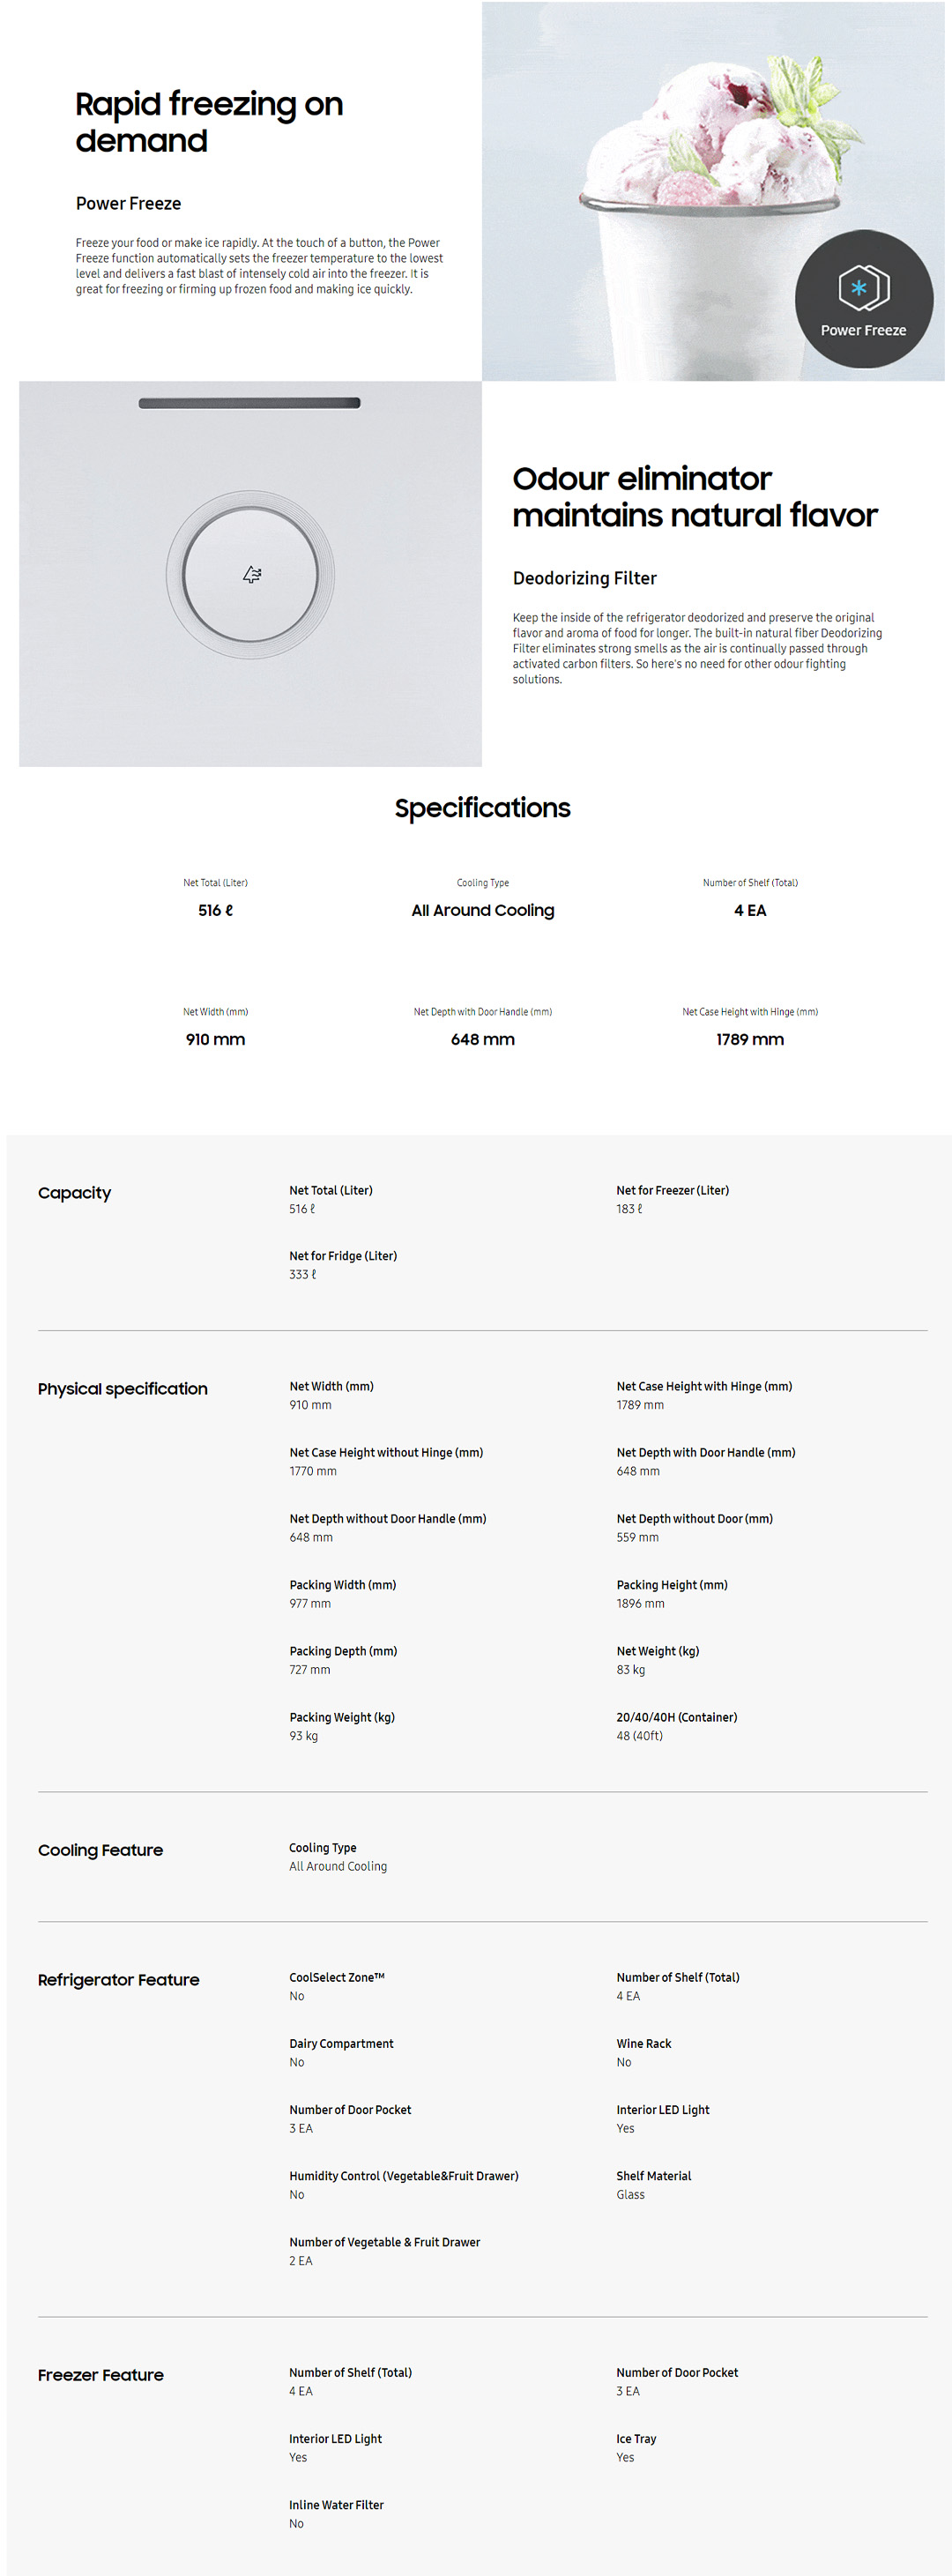The width and height of the screenshot is (952, 2576).
Task: Click the Freezer Feature section heading
Action: point(100,2374)
